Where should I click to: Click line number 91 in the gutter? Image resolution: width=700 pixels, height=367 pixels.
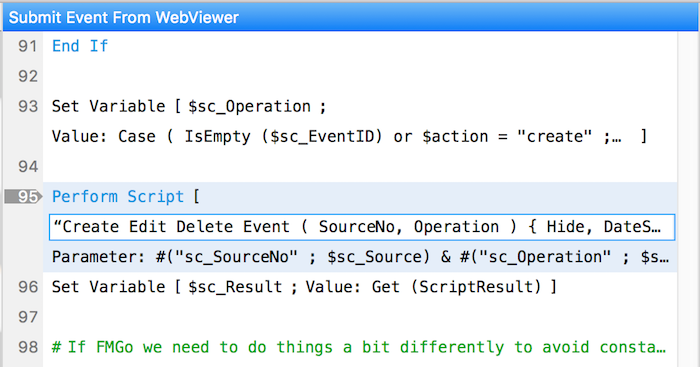point(28,46)
